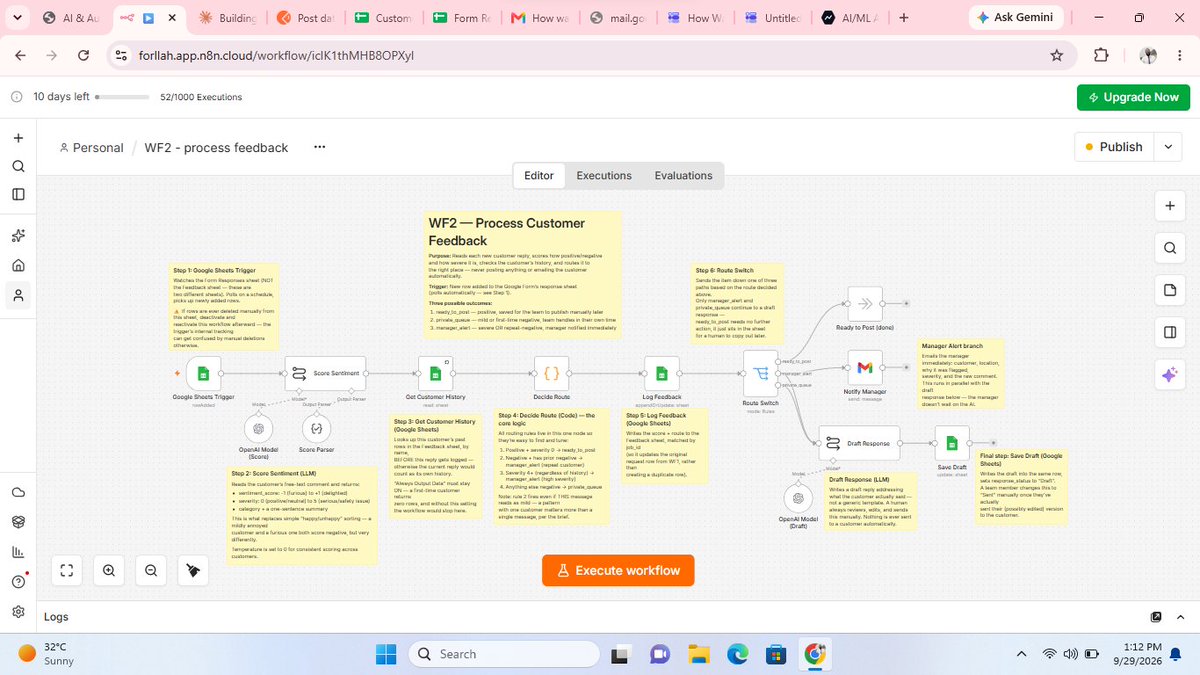Open the Notify Manager Gmail node

coord(865,366)
